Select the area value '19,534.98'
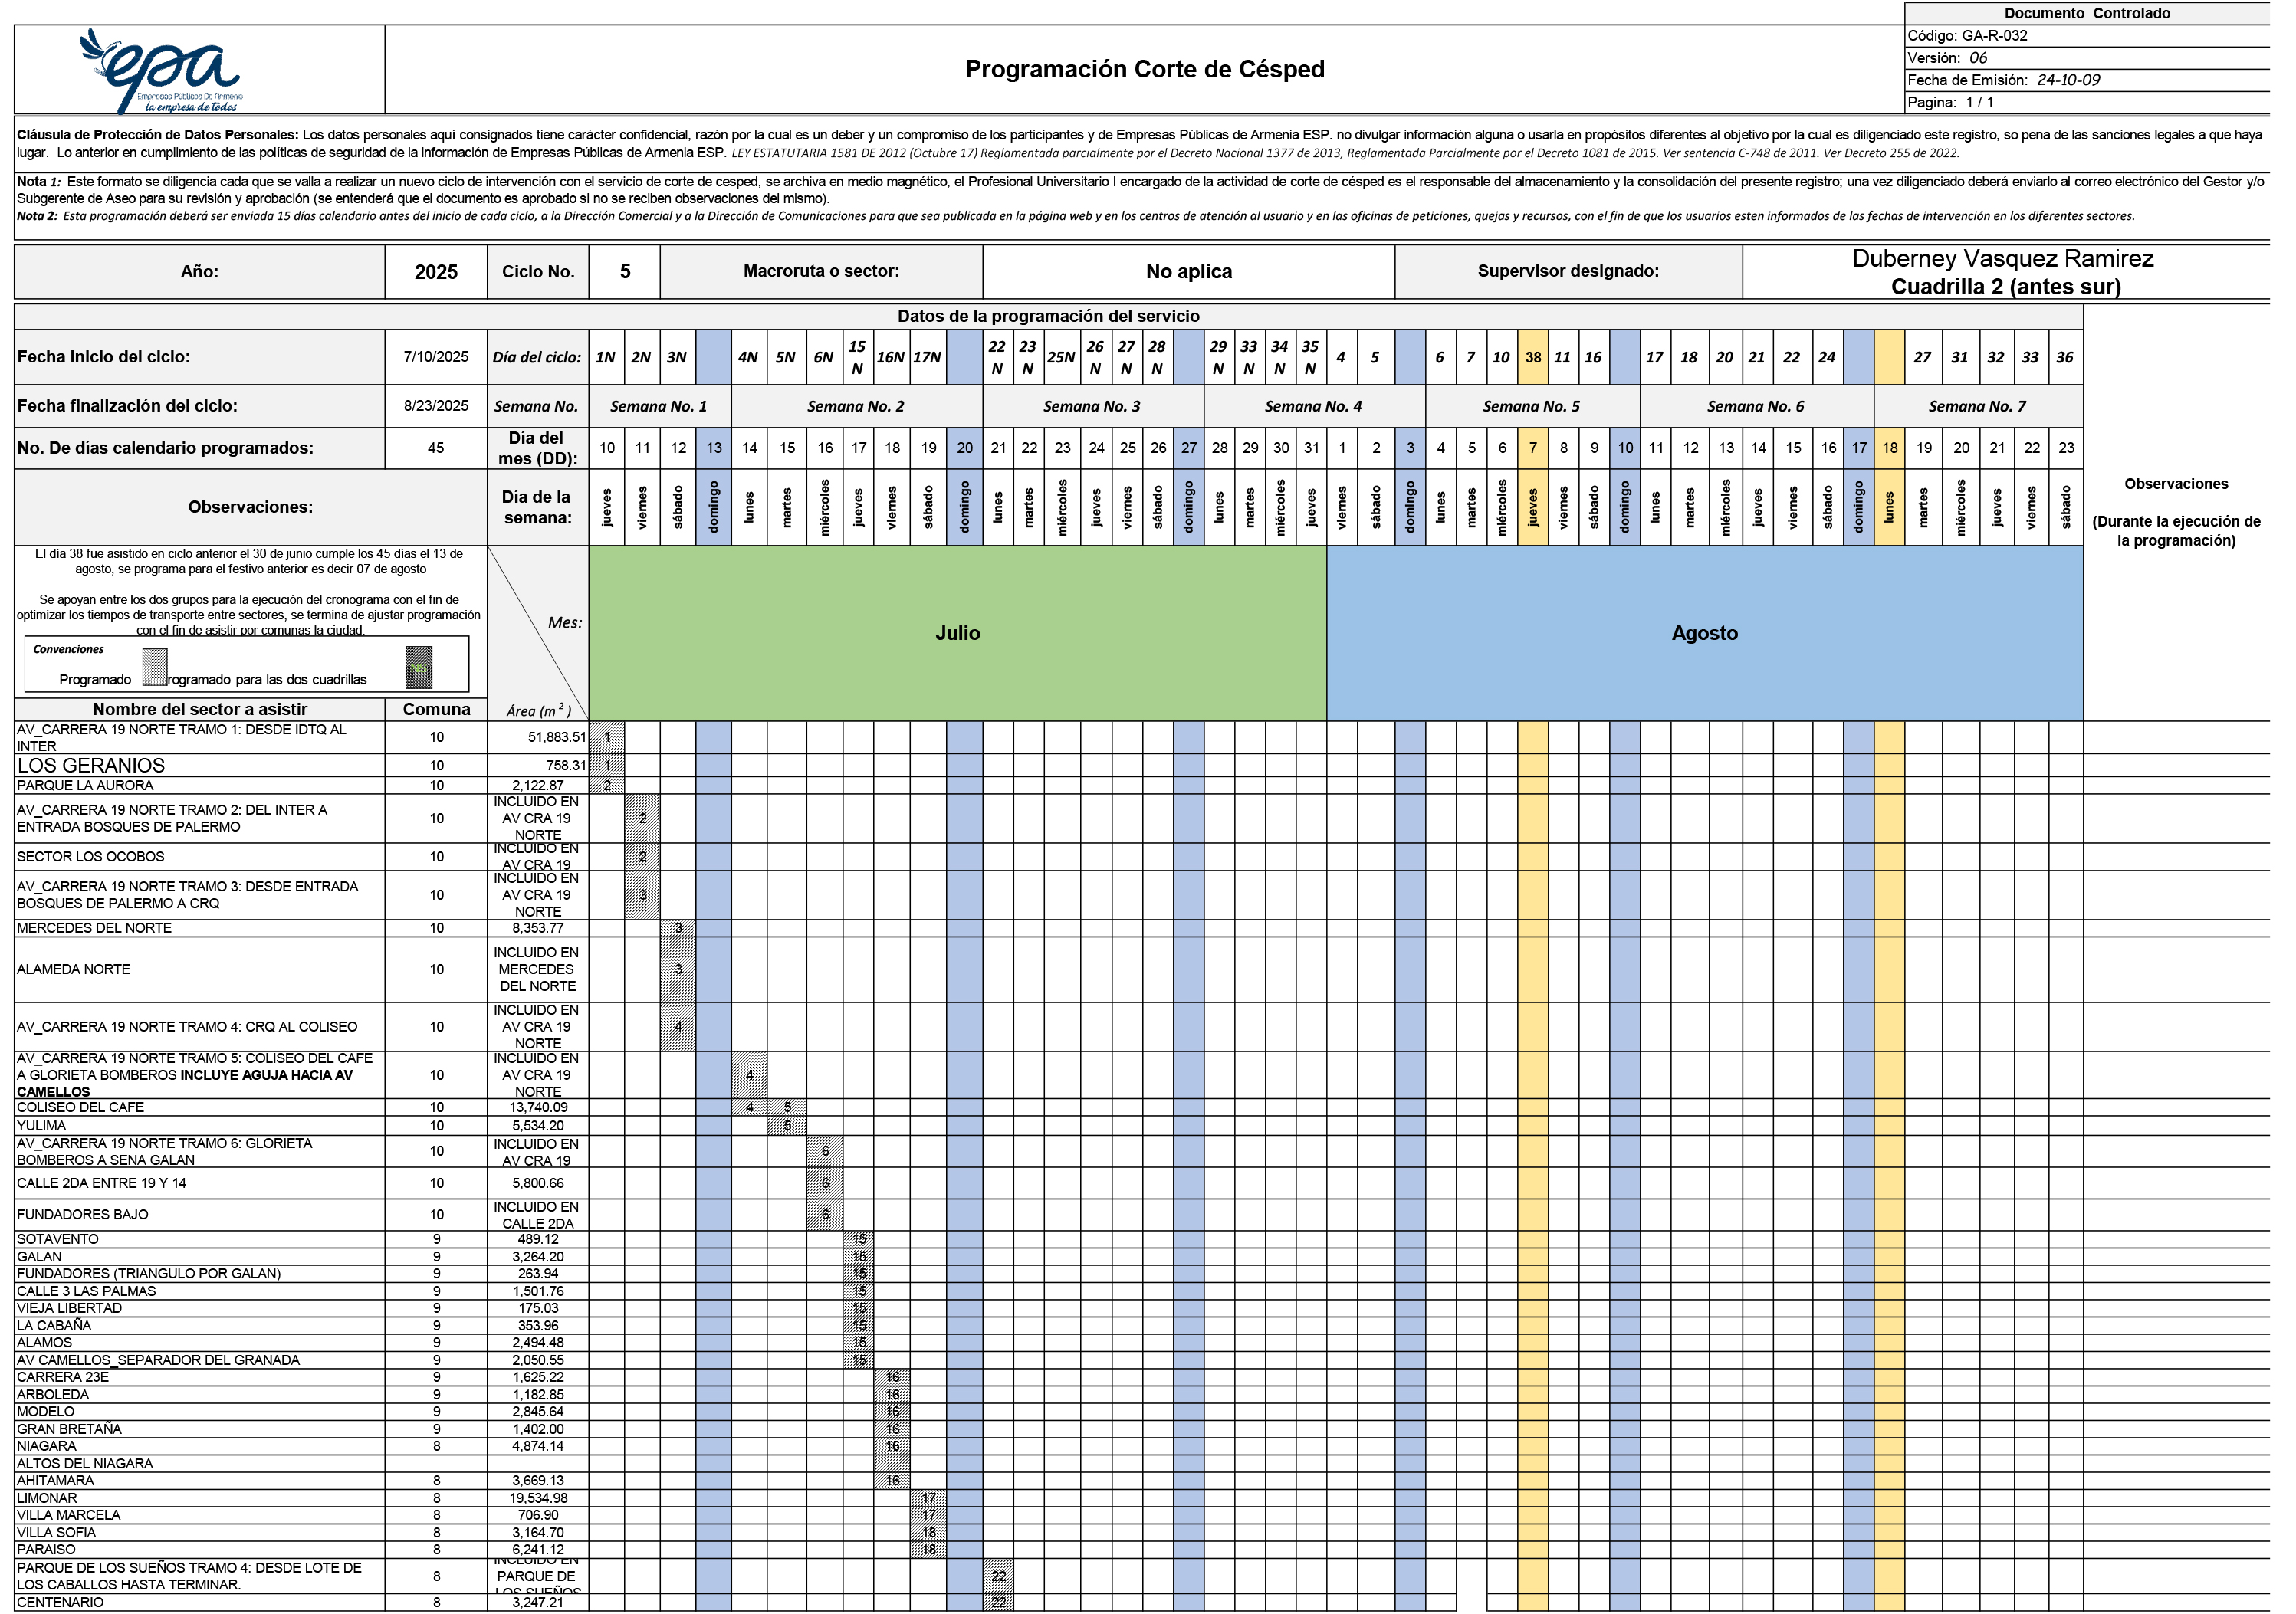2296x1614 pixels. 538,1498
